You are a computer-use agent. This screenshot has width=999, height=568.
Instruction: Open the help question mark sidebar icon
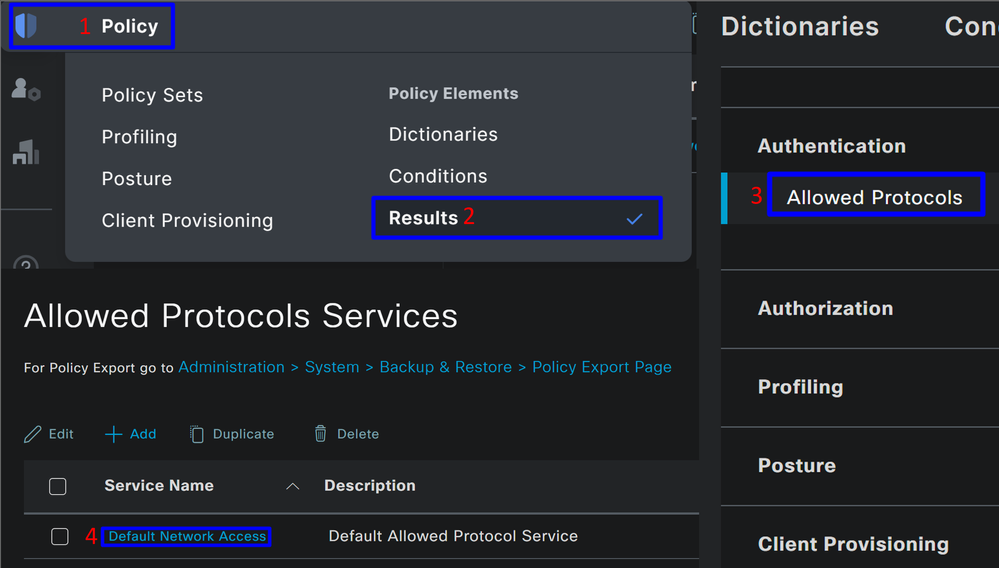[26, 262]
